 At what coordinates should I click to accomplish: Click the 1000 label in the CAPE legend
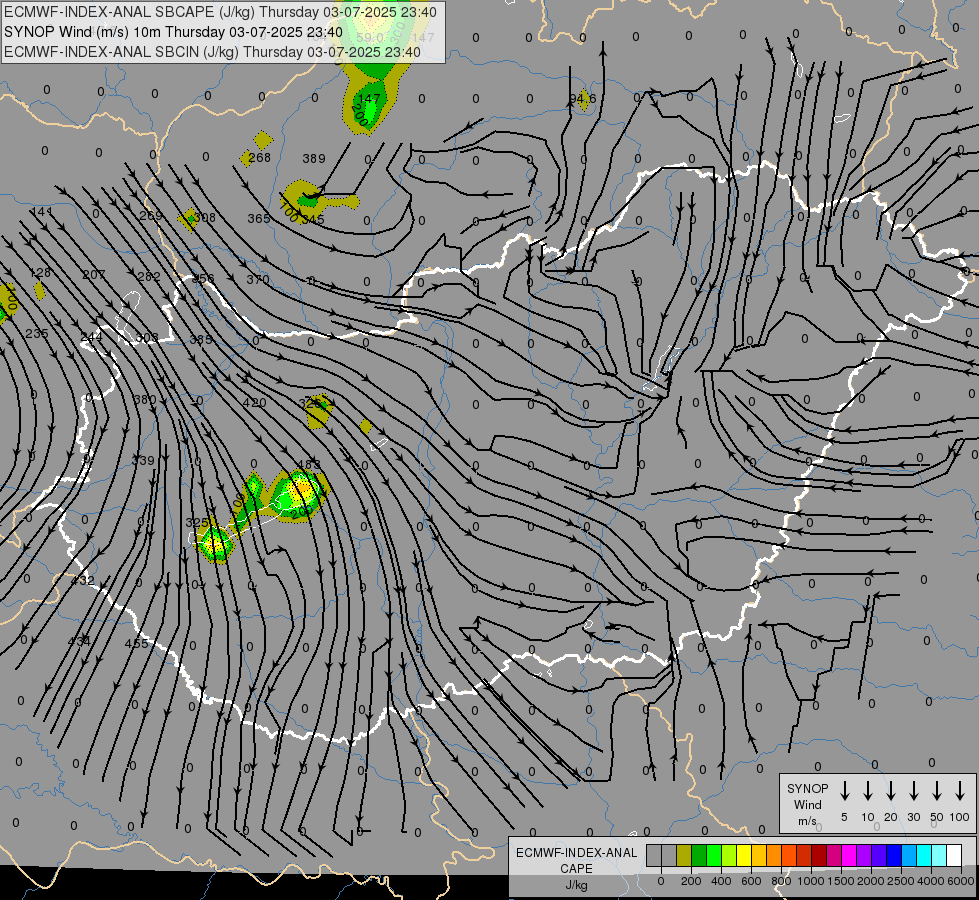[x=810, y=881]
